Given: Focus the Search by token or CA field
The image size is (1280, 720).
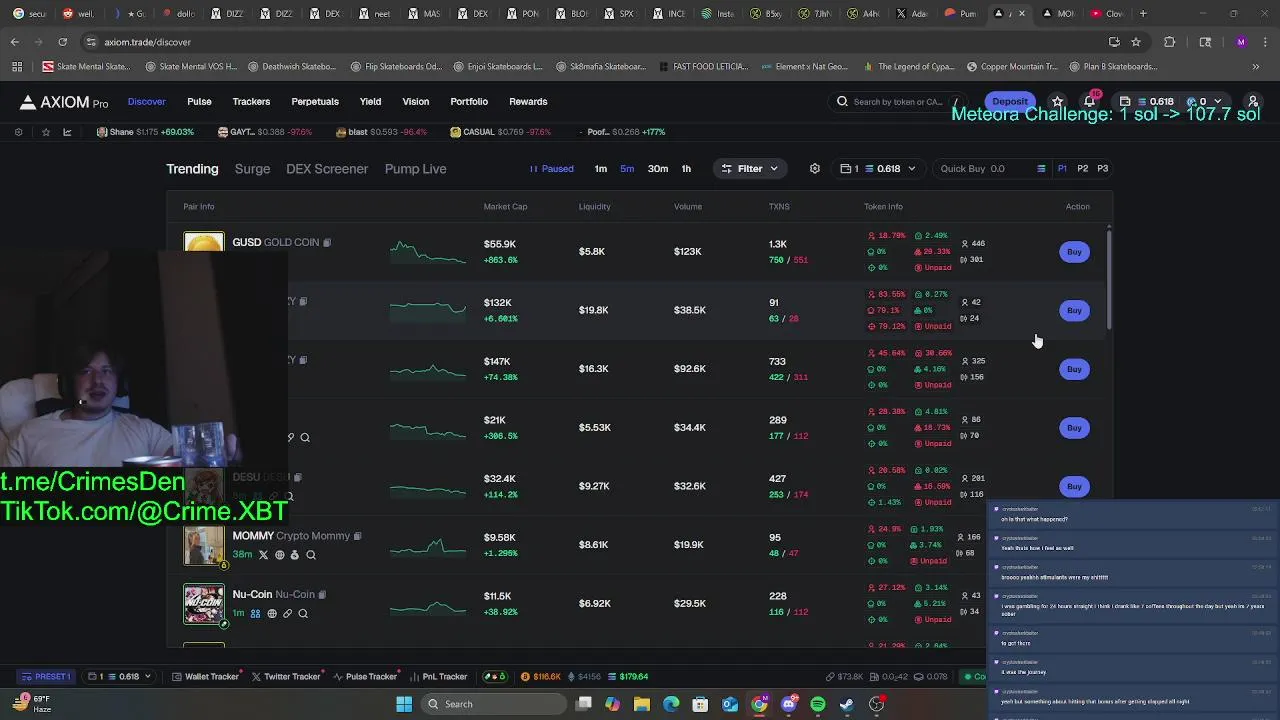Looking at the screenshot, I should pos(898,101).
